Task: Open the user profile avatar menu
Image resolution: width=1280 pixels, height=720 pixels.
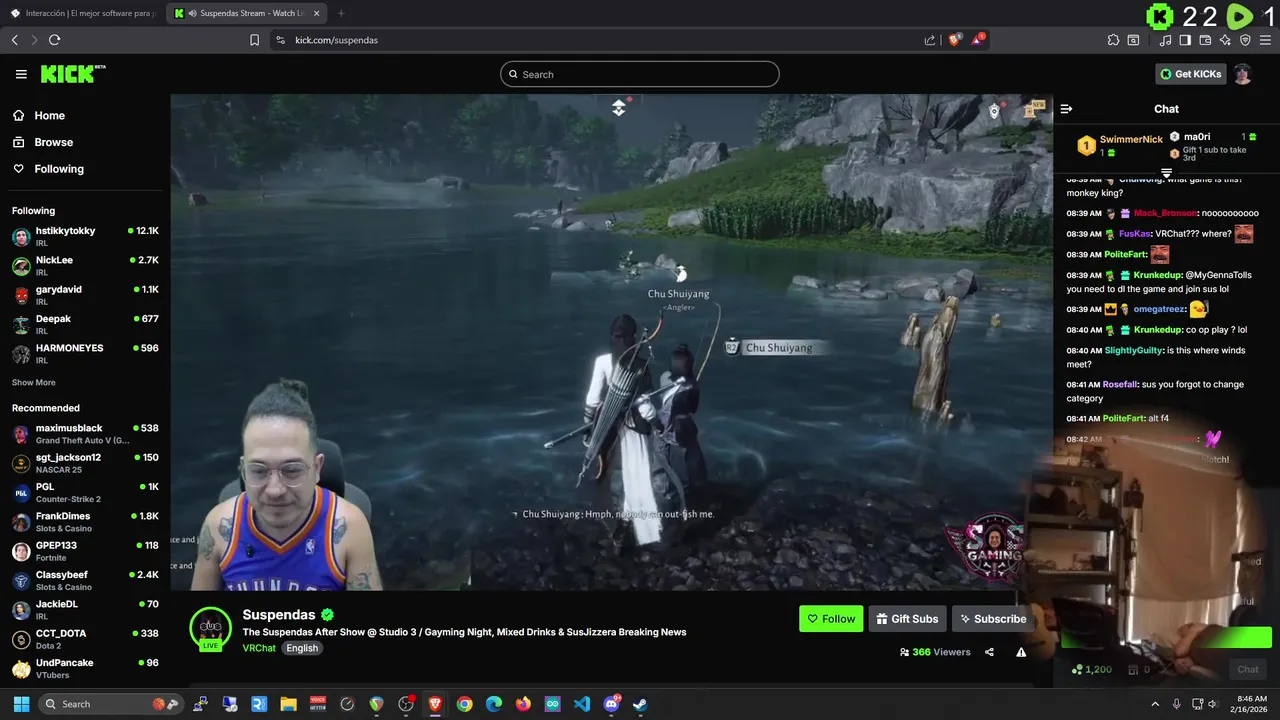Action: click(x=1242, y=74)
